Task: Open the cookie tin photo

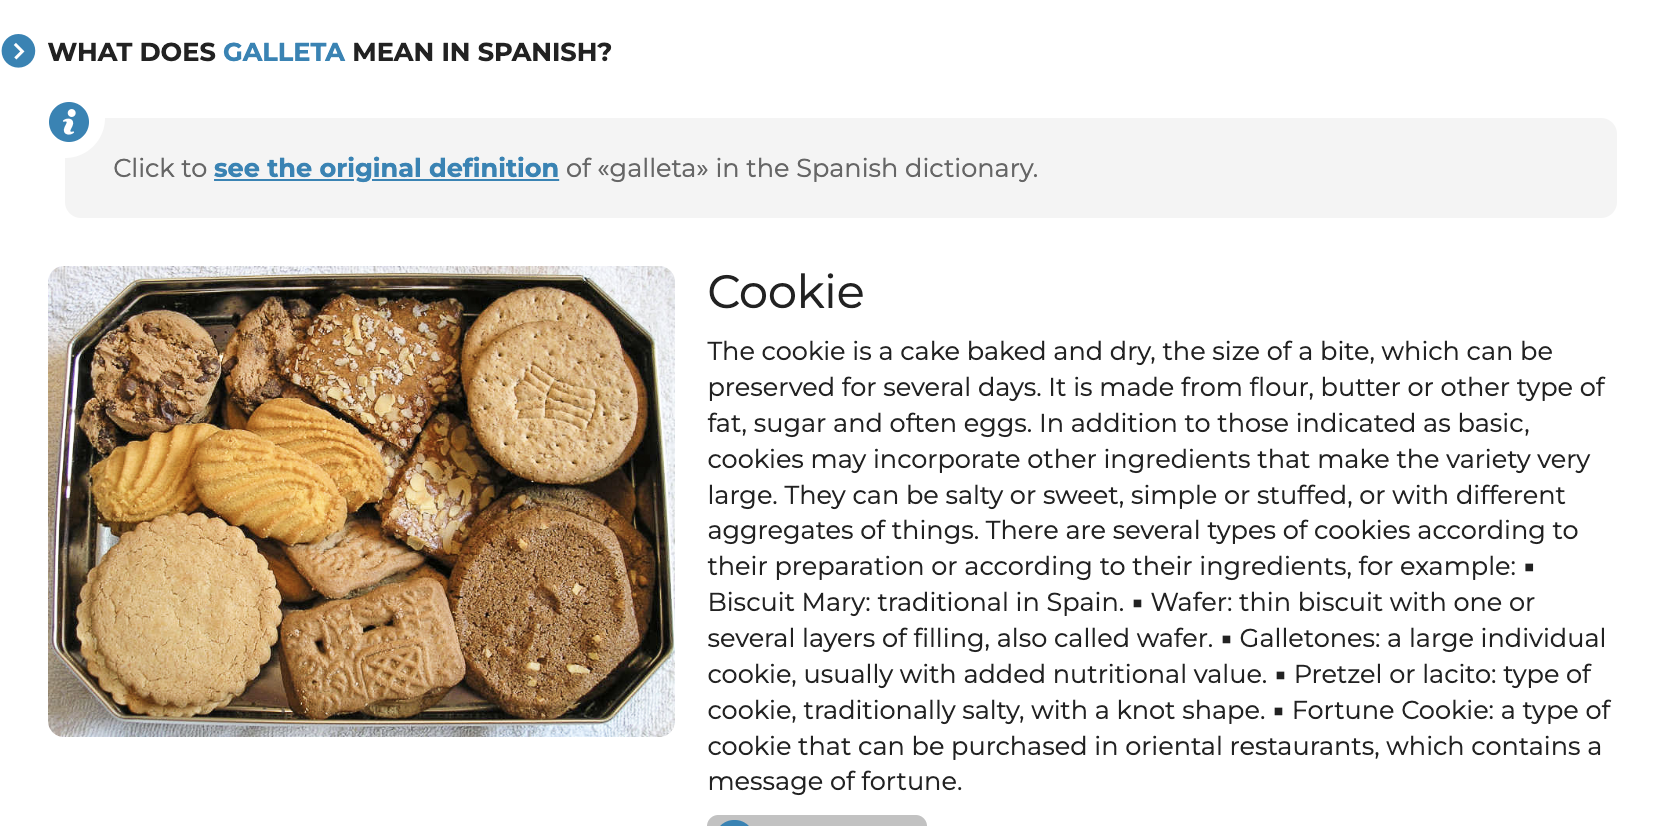Action: [x=361, y=501]
